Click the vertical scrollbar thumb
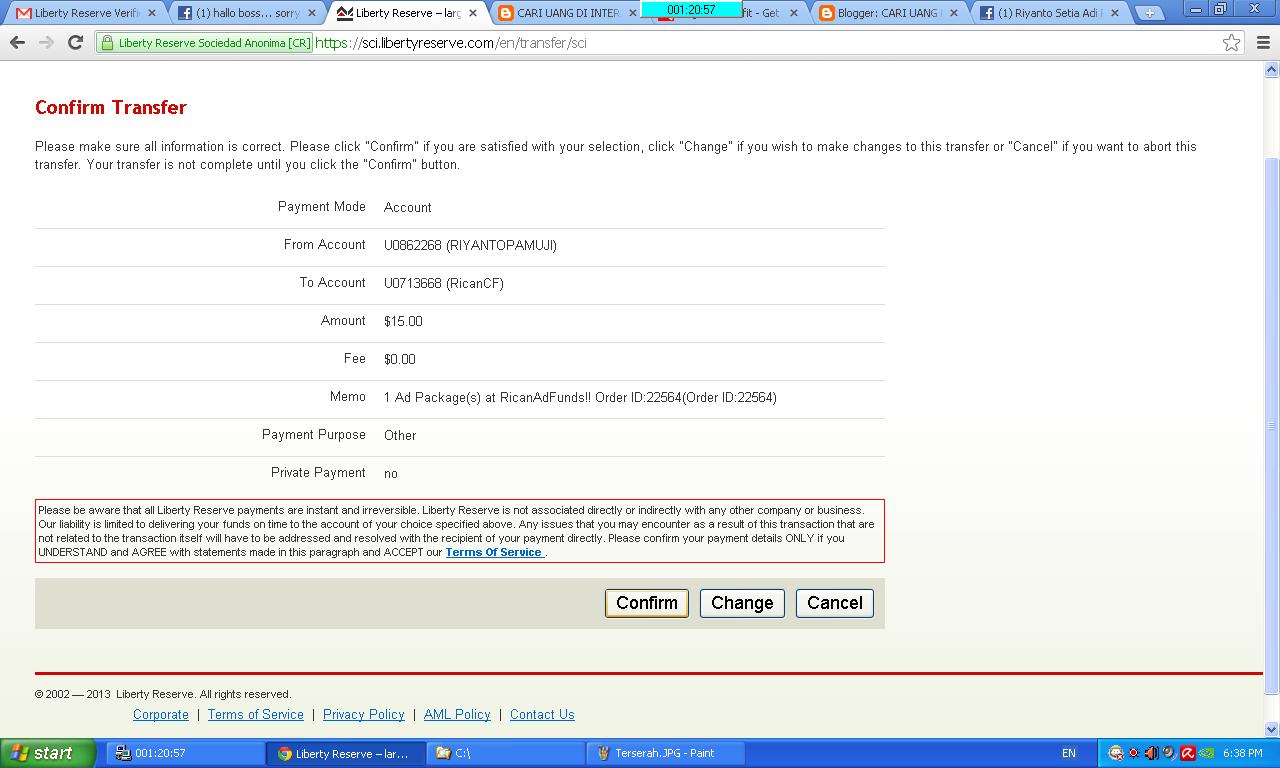1280x768 pixels. (1272, 426)
